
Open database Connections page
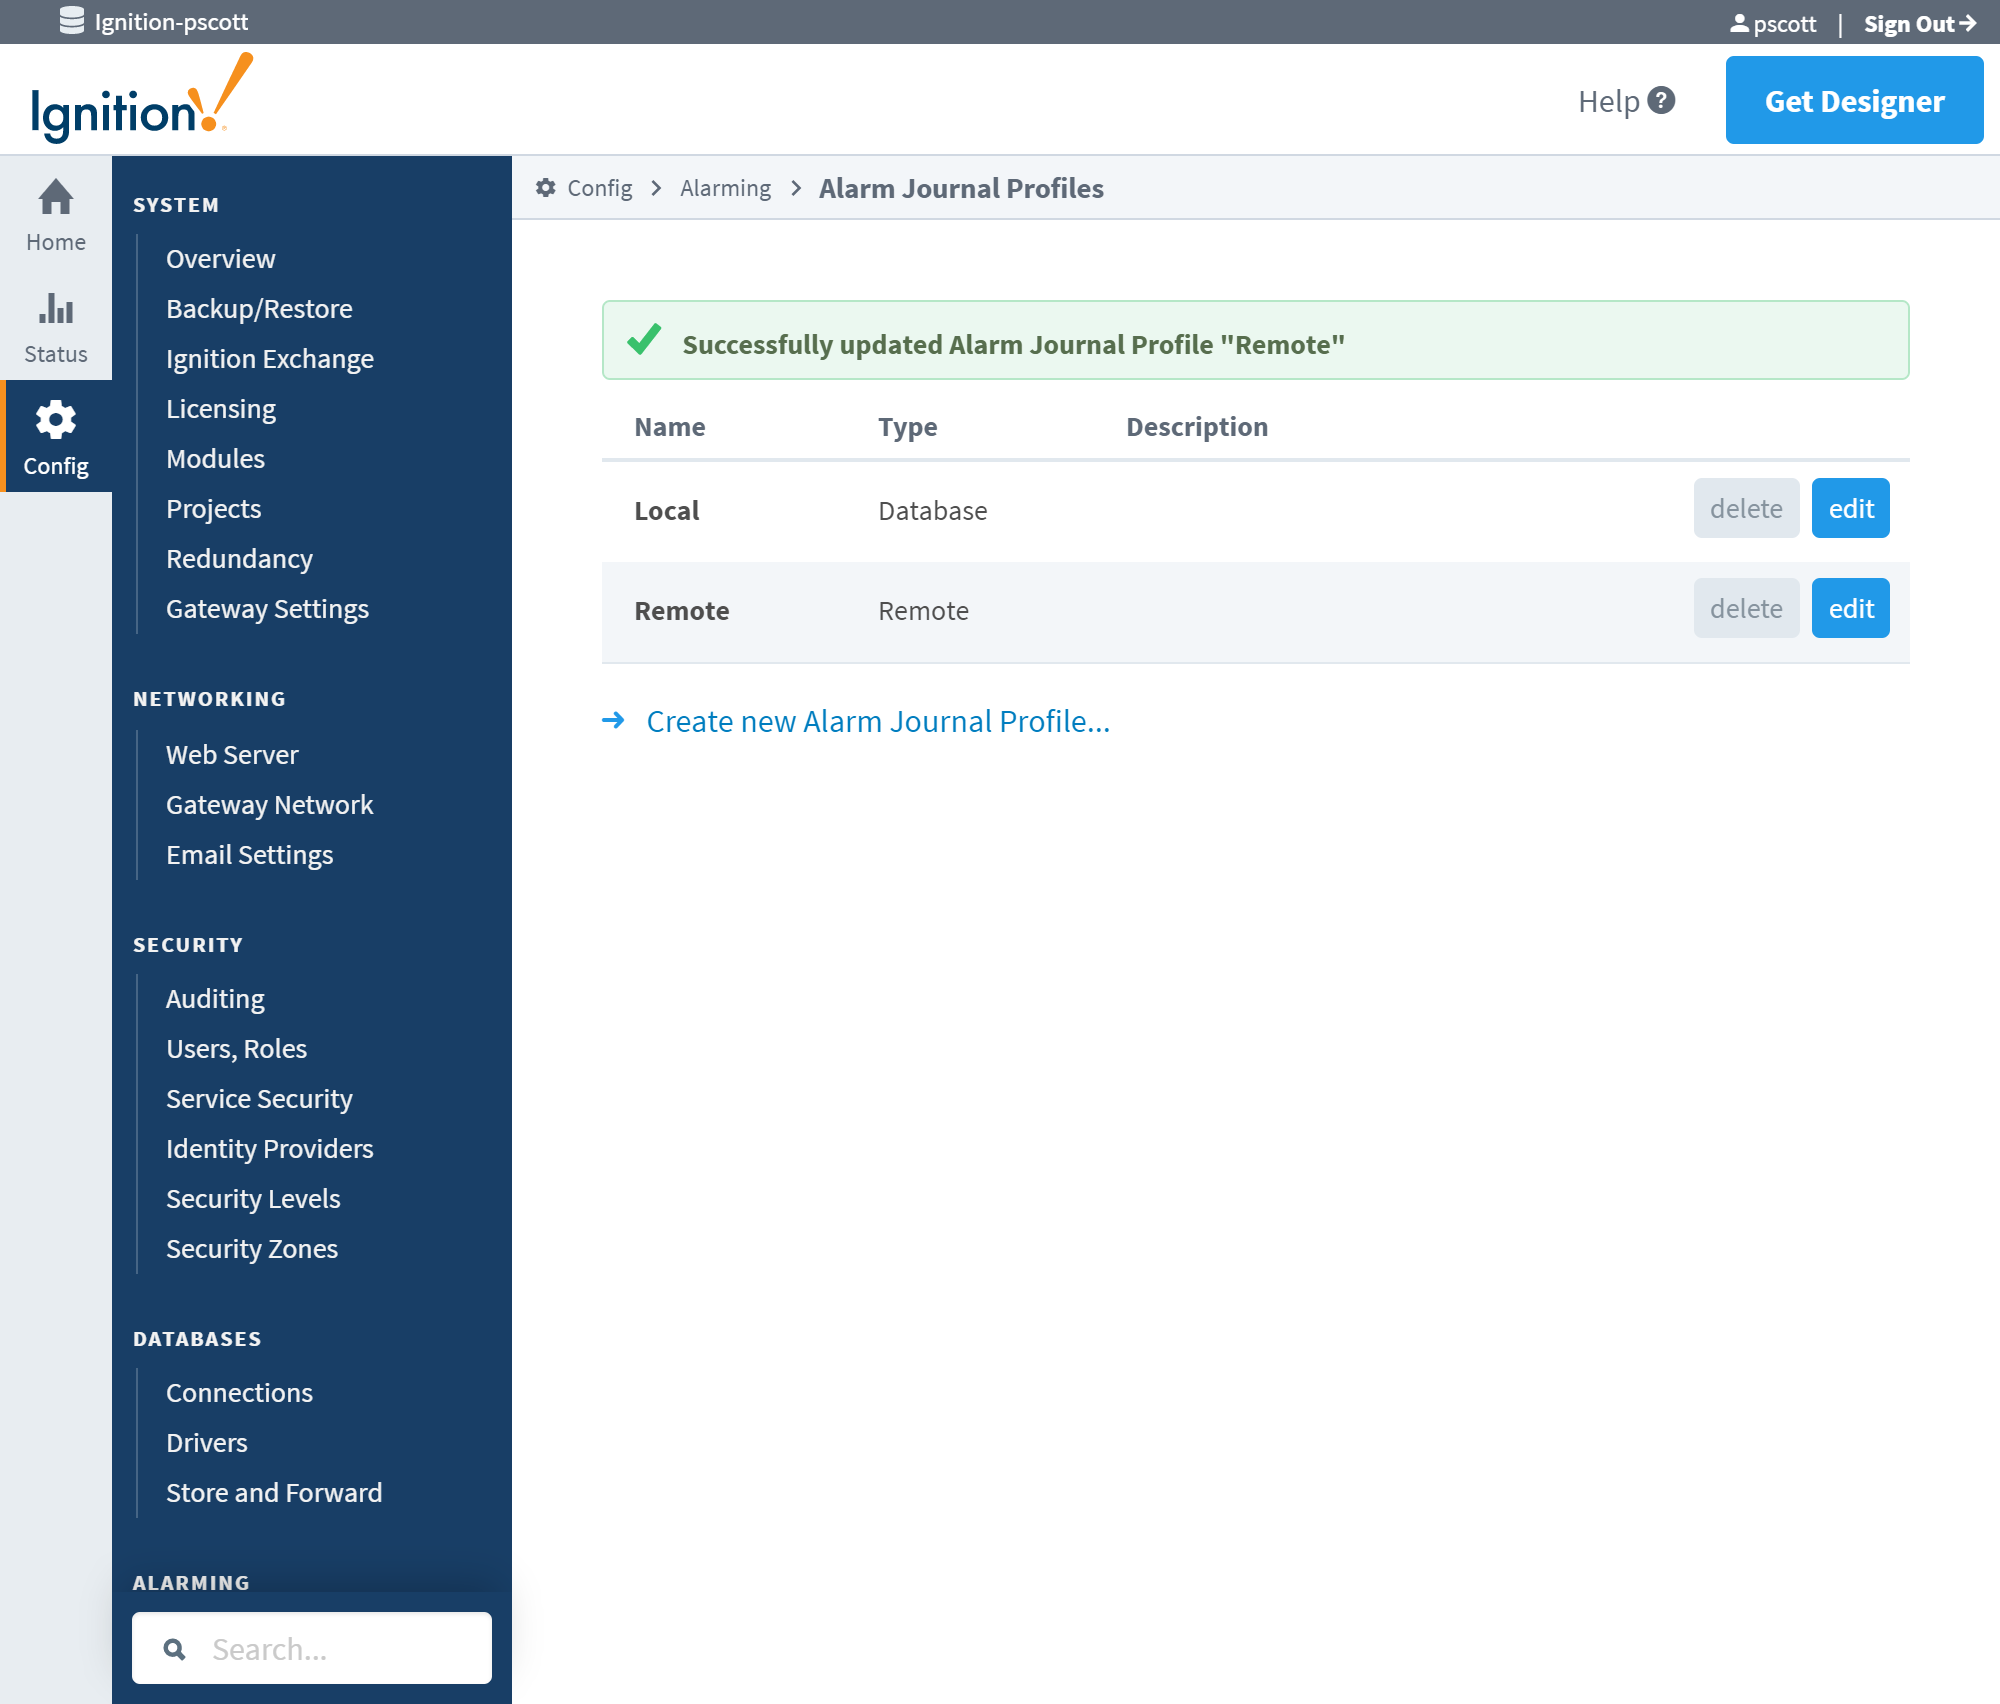click(x=239, y=1393)
